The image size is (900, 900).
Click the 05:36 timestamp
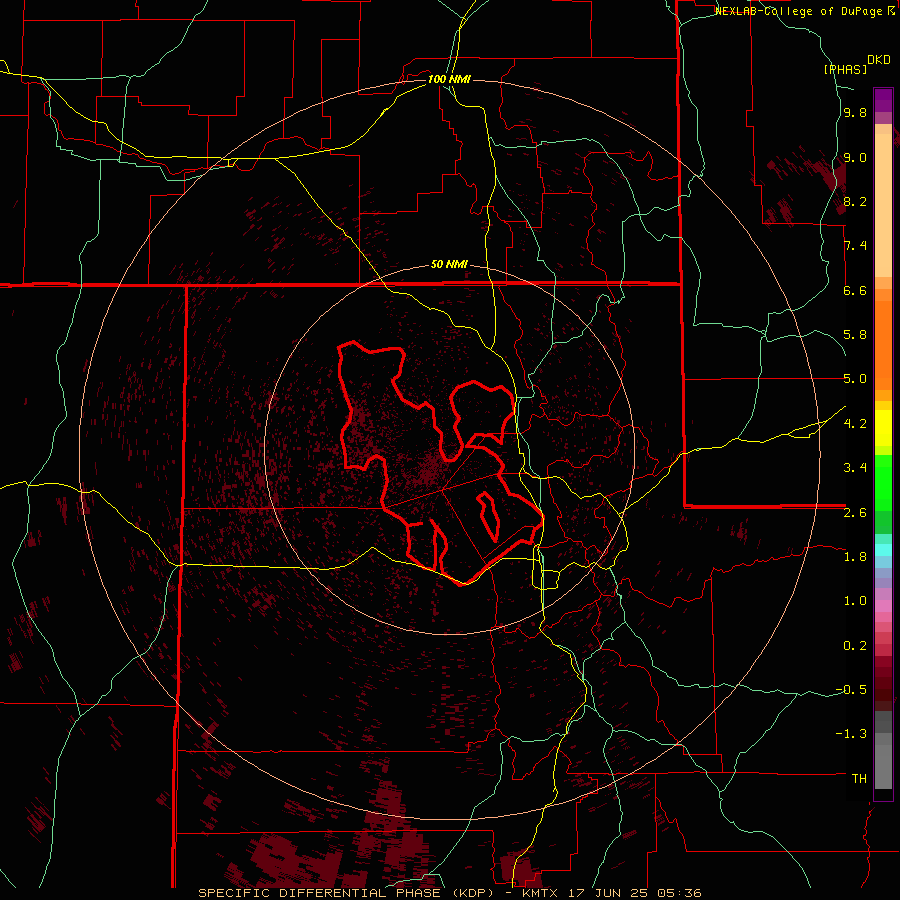pyautogui.click(x=680, y=893)
